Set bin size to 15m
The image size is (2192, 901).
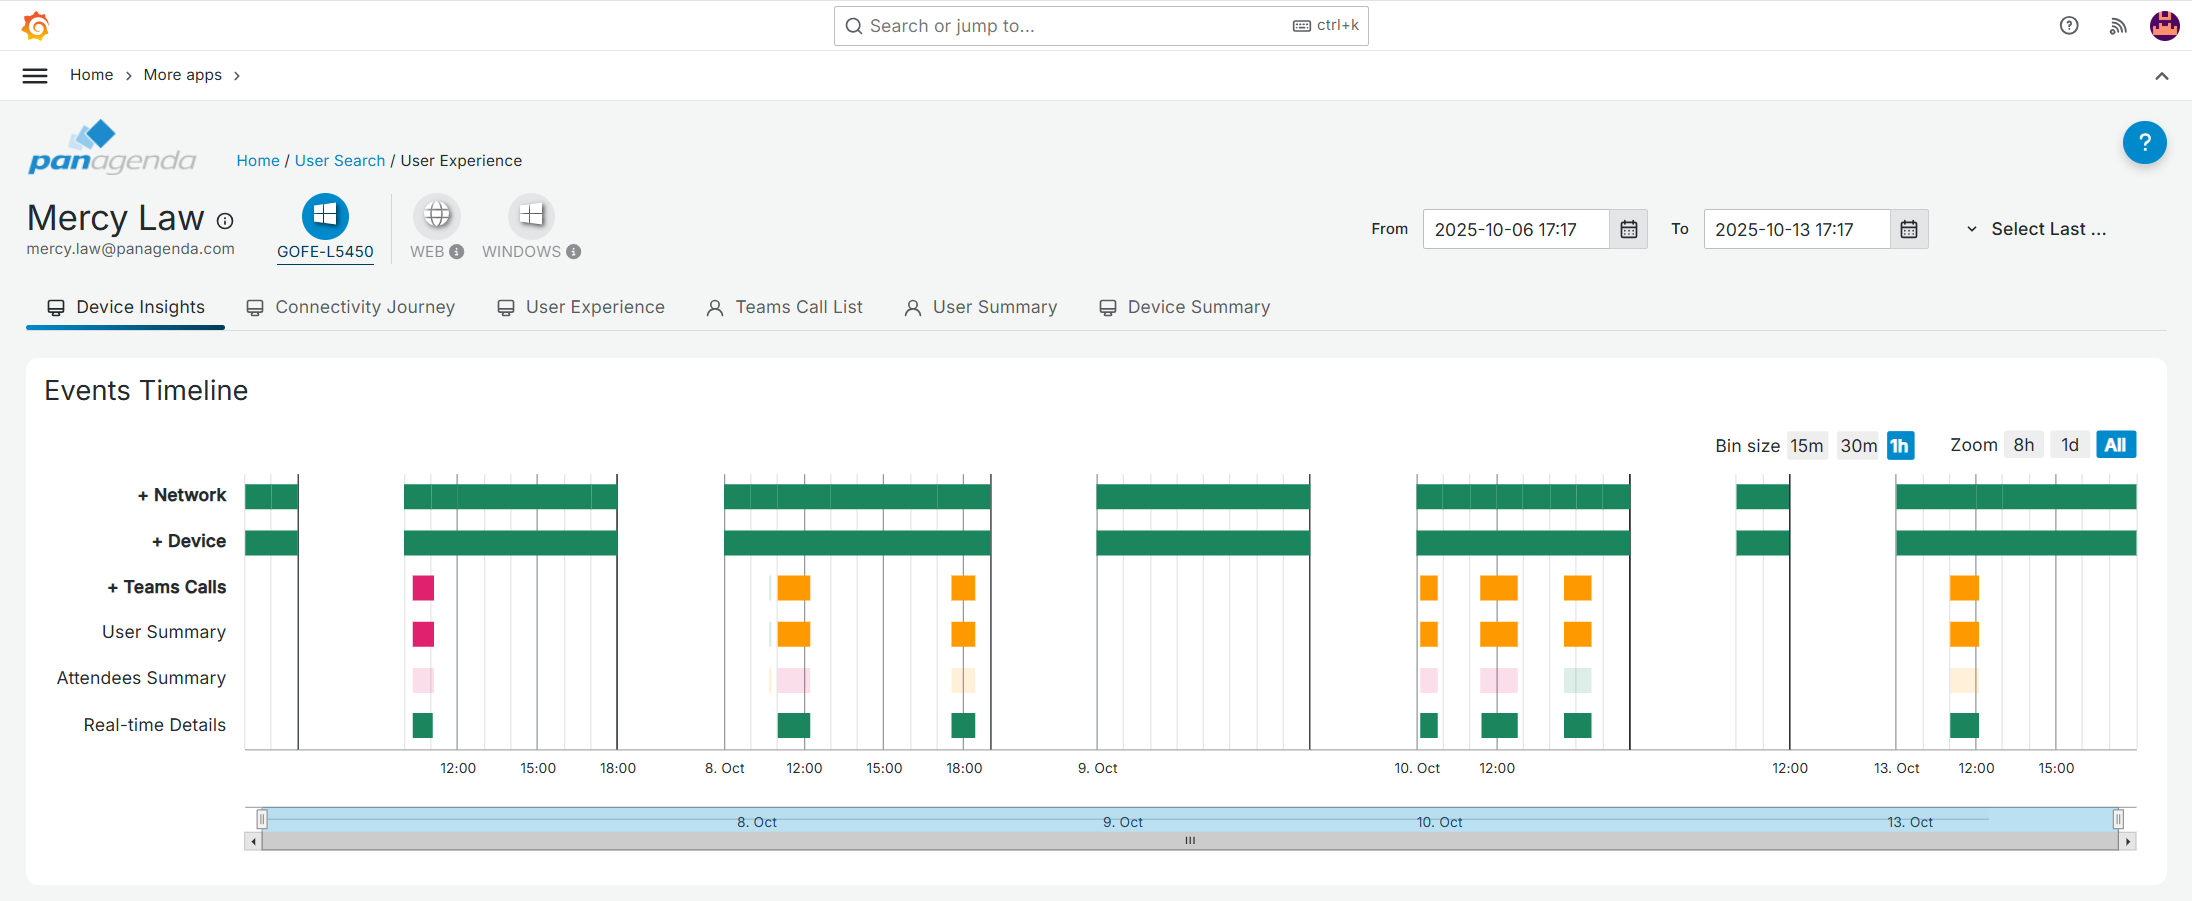1806,446
